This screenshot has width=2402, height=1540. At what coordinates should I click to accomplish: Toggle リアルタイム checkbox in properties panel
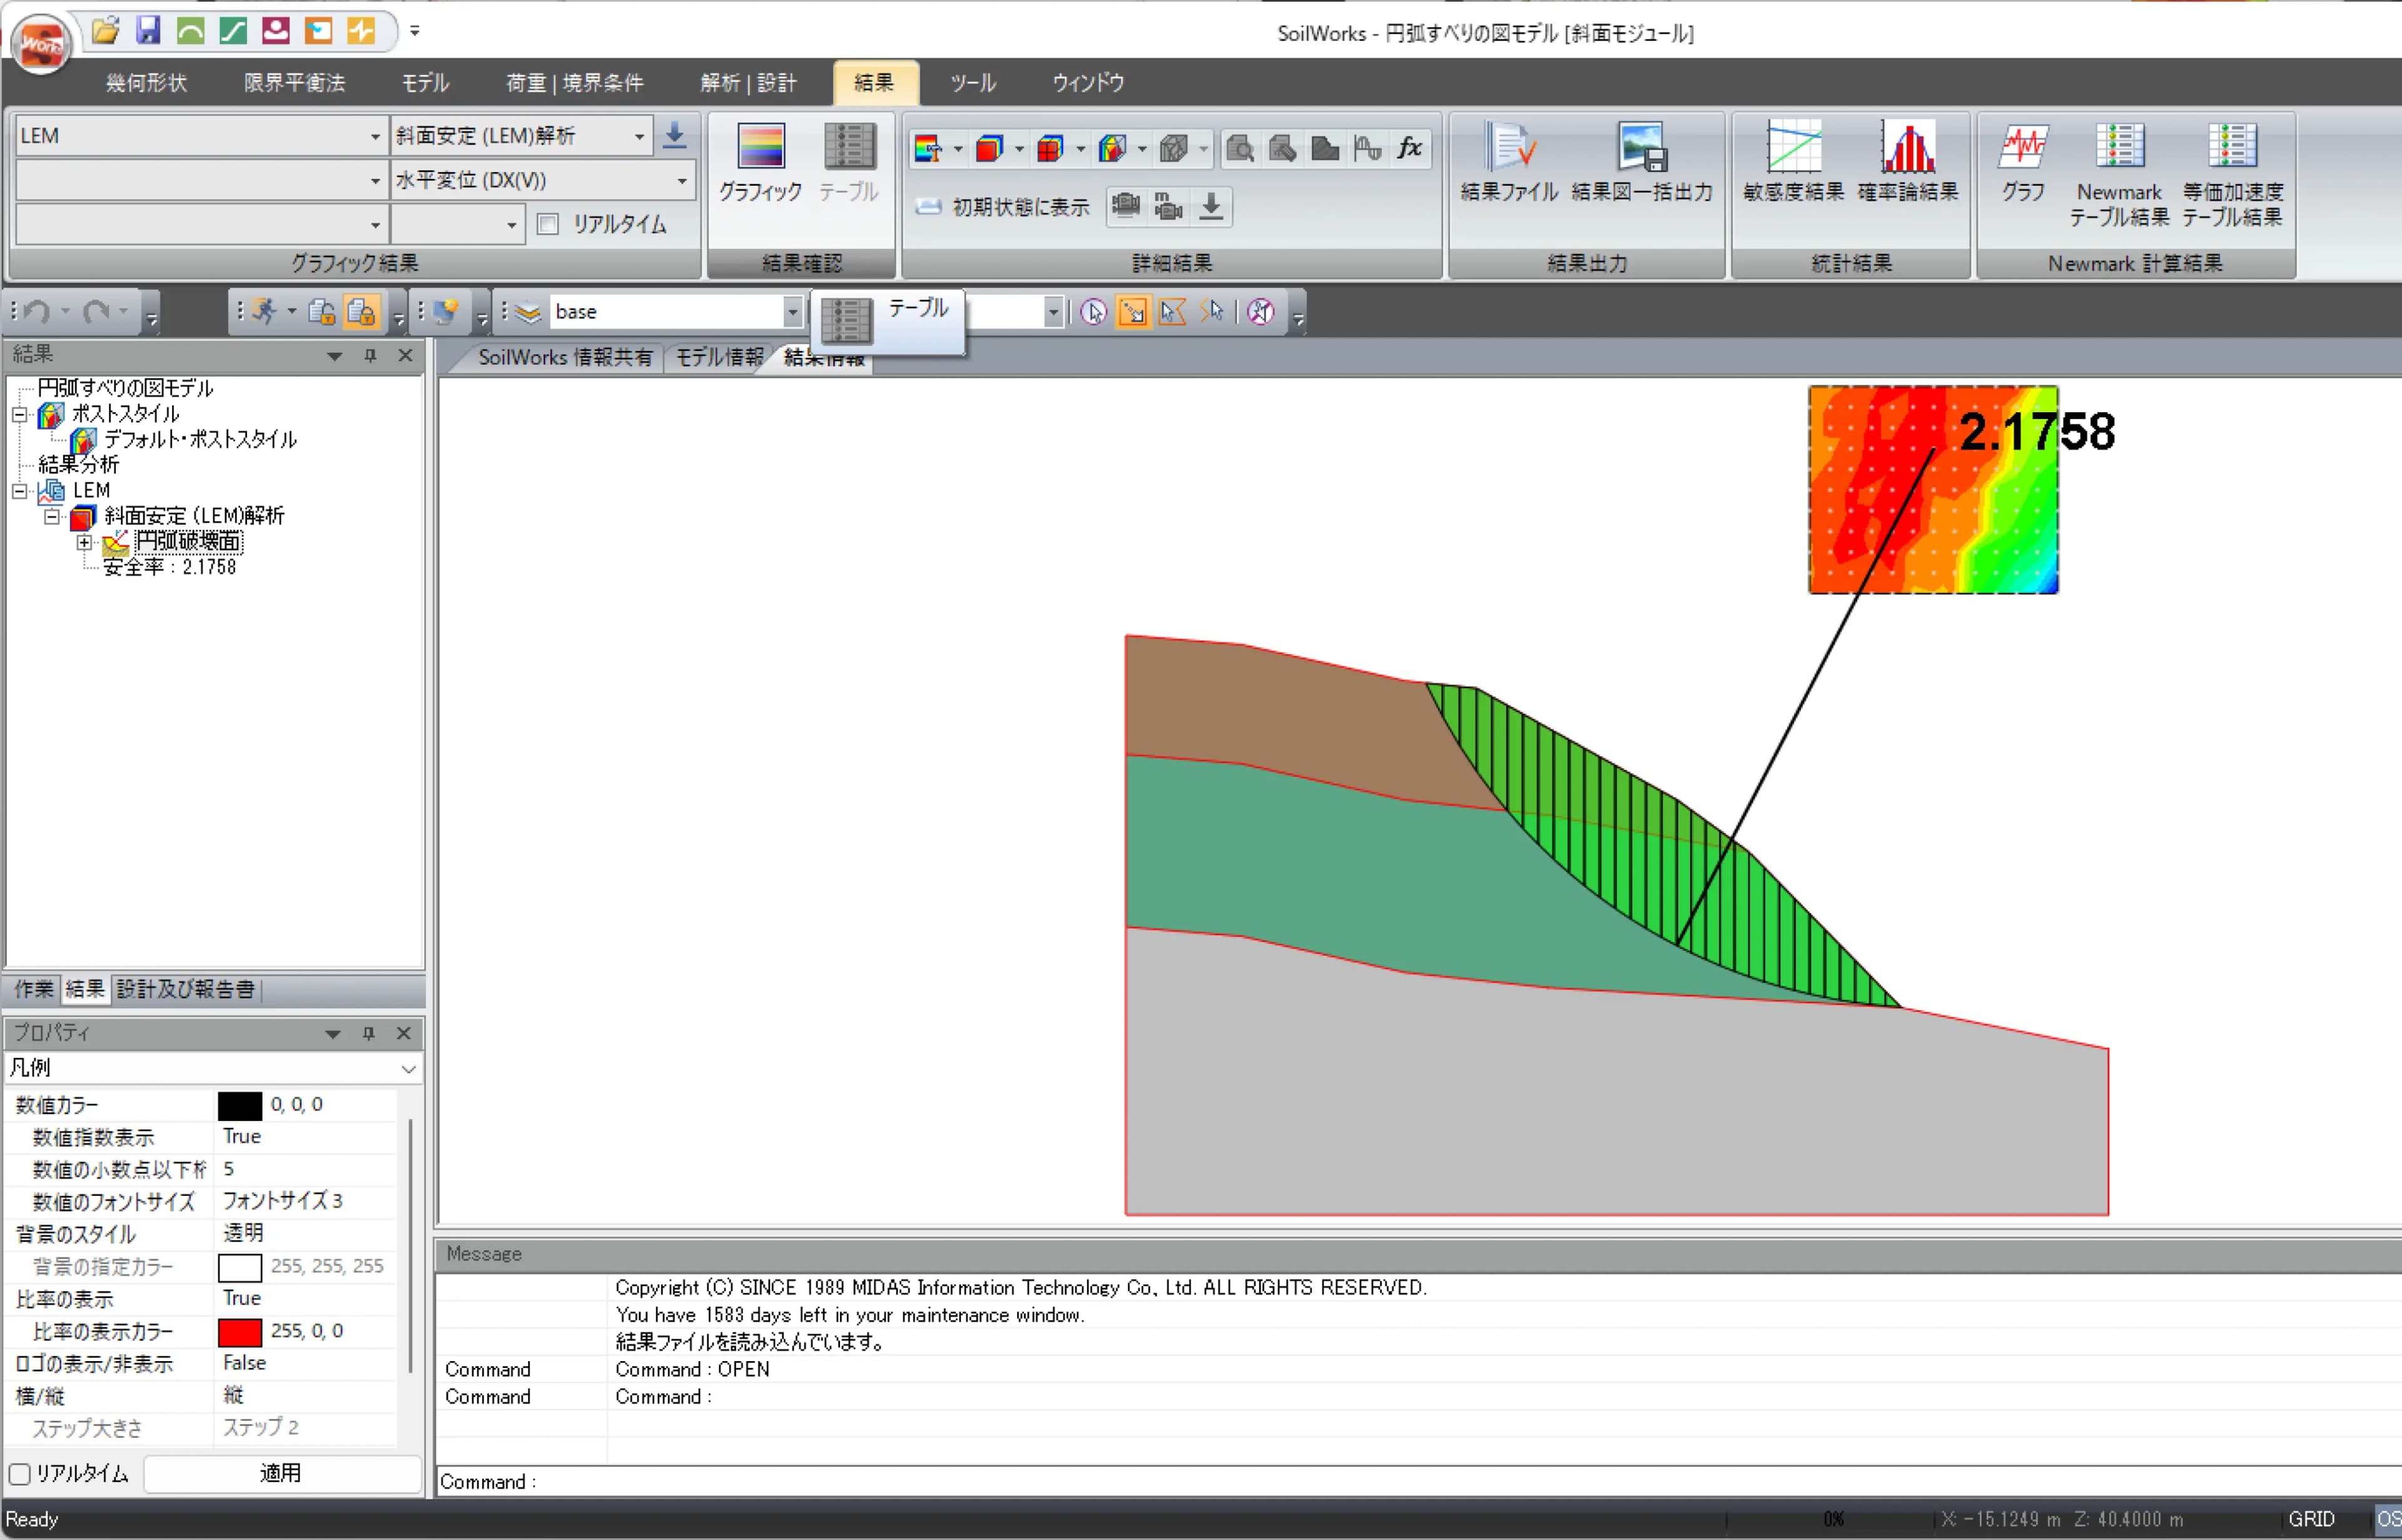click(x=19, y=1473)
